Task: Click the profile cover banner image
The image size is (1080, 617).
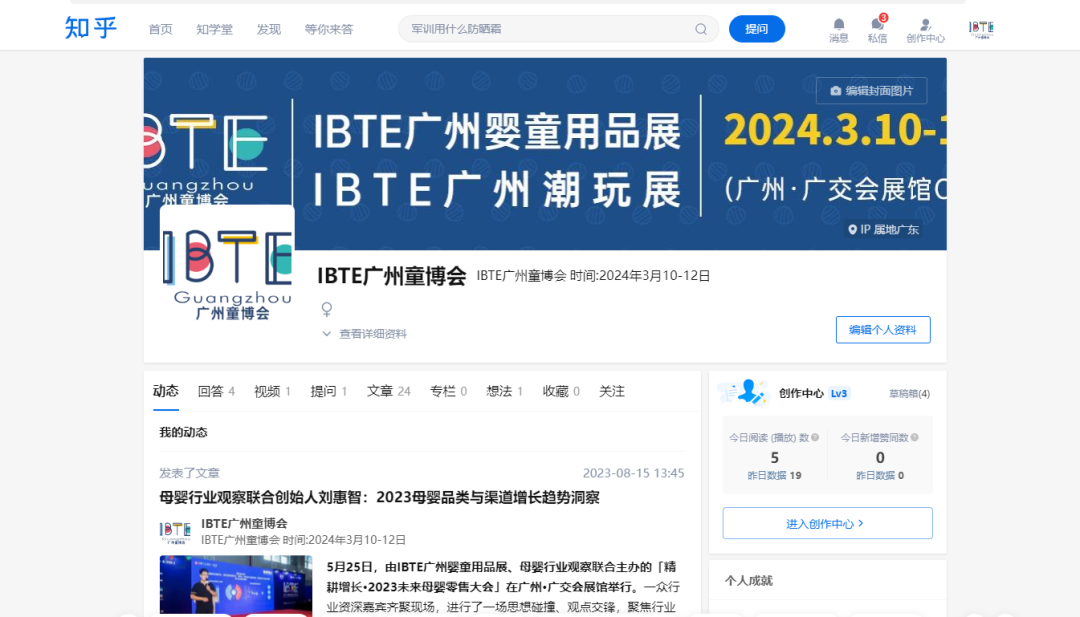Action: point(545,154)
